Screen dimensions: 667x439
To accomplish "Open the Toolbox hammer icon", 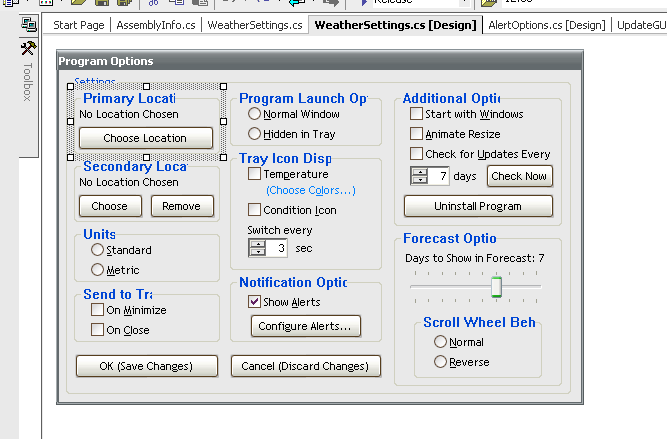I will [x=29, y=48].
